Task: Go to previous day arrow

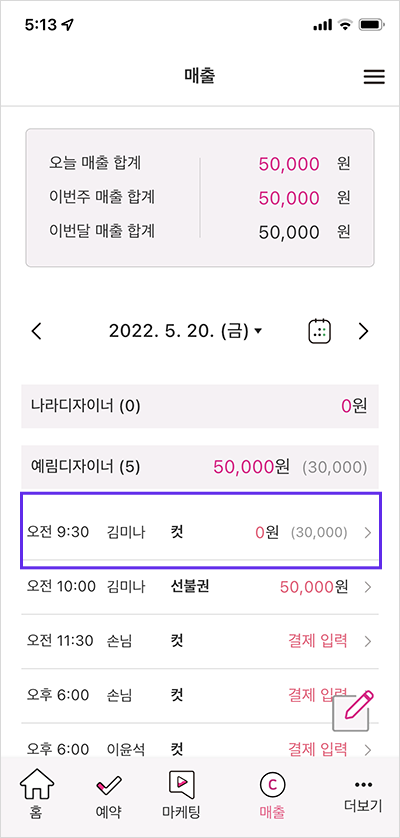Action: coord(36,331)
